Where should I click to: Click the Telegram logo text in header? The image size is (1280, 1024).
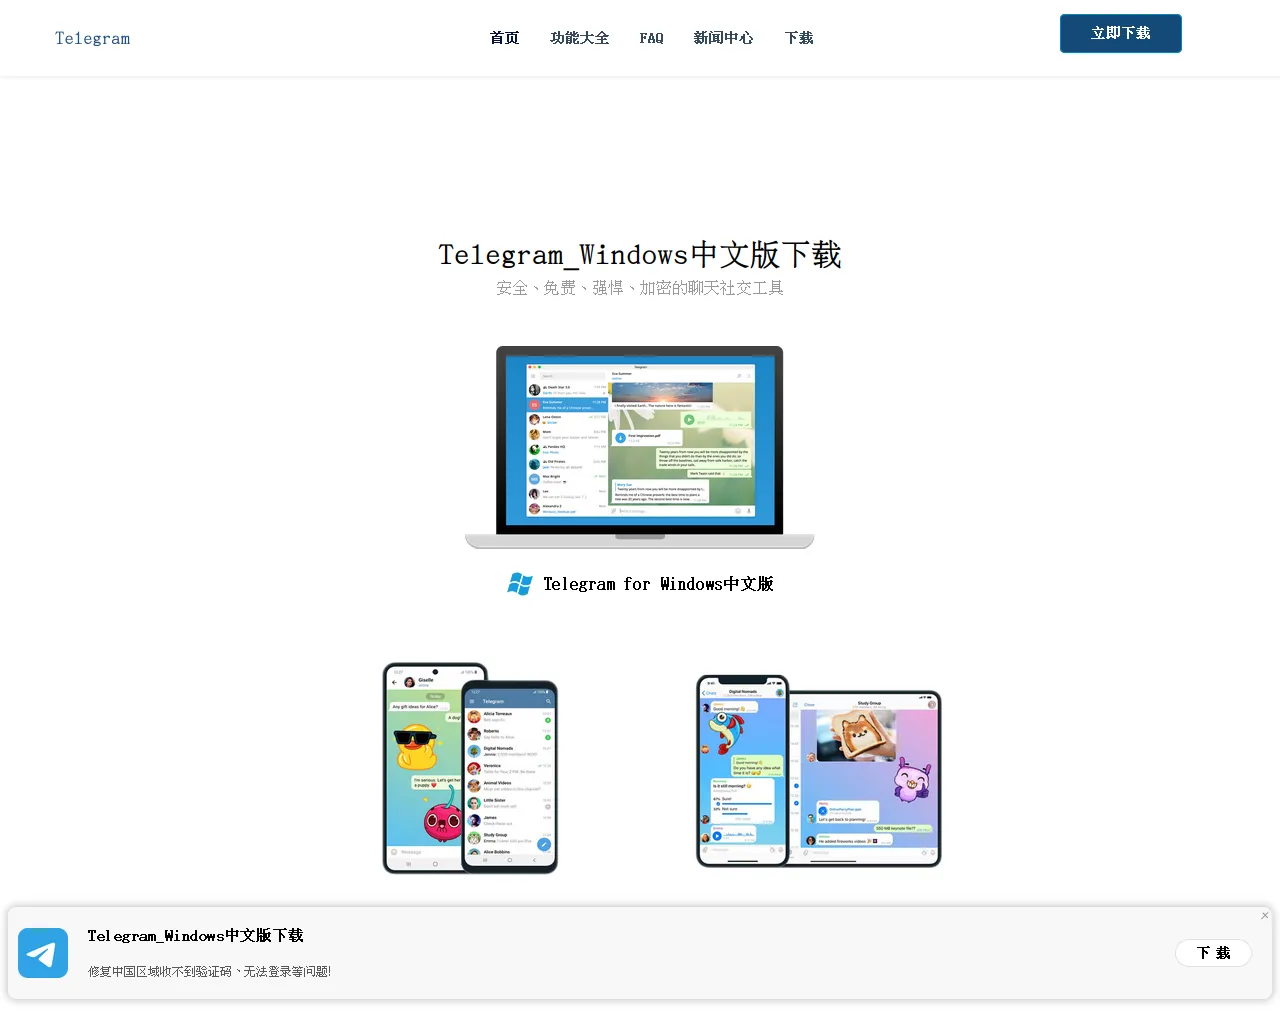point(92,38)
